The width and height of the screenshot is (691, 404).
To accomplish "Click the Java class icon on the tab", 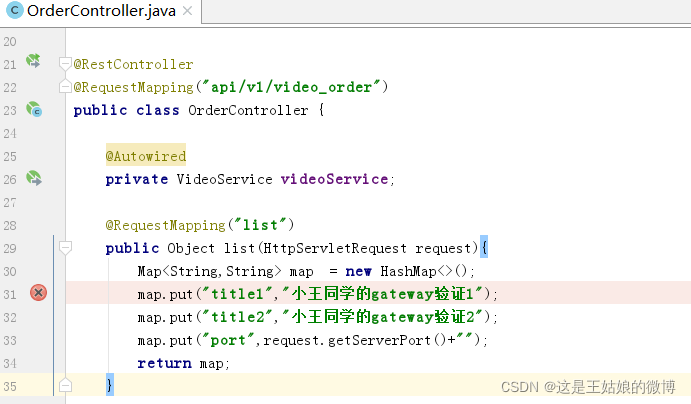I will pyautogui.click(x=15, y=11).
